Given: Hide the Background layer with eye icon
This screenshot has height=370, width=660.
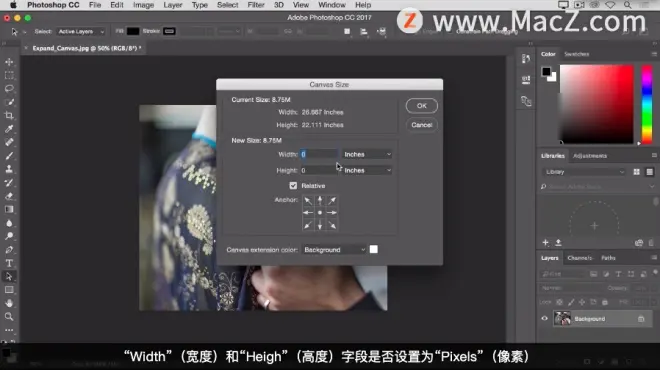Looking at the screenshot, I should pos(544,319).
